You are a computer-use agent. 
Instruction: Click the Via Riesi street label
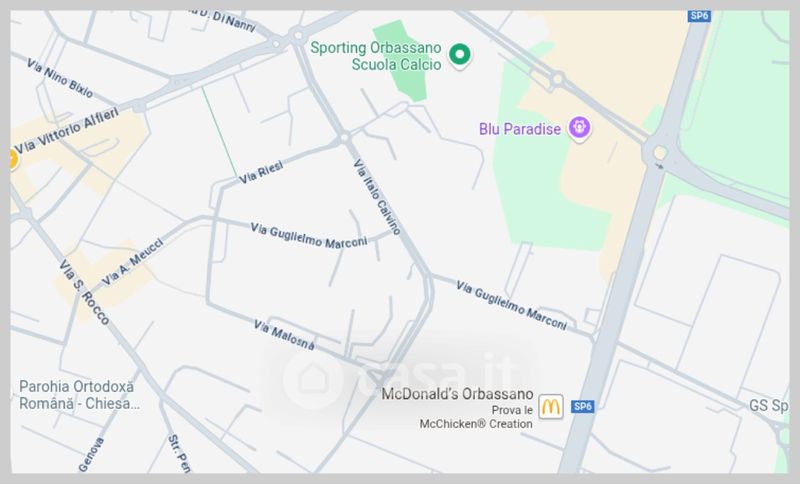tap(261, 172)
